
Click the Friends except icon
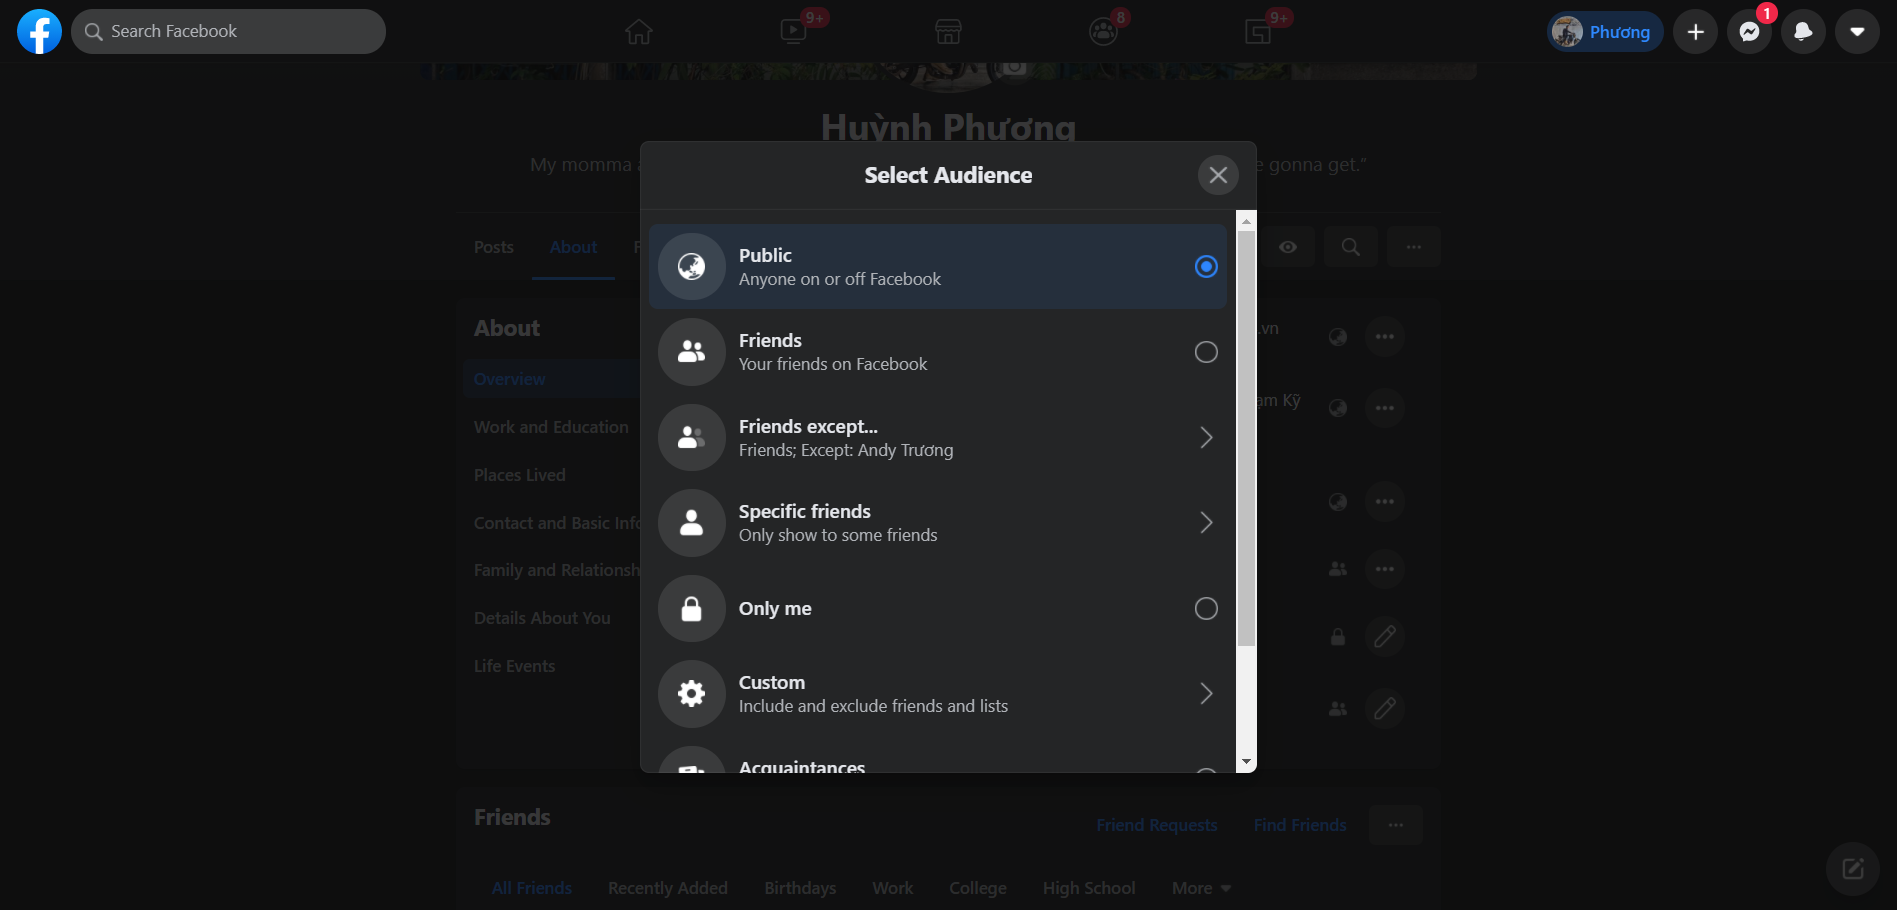click(691, 438)
